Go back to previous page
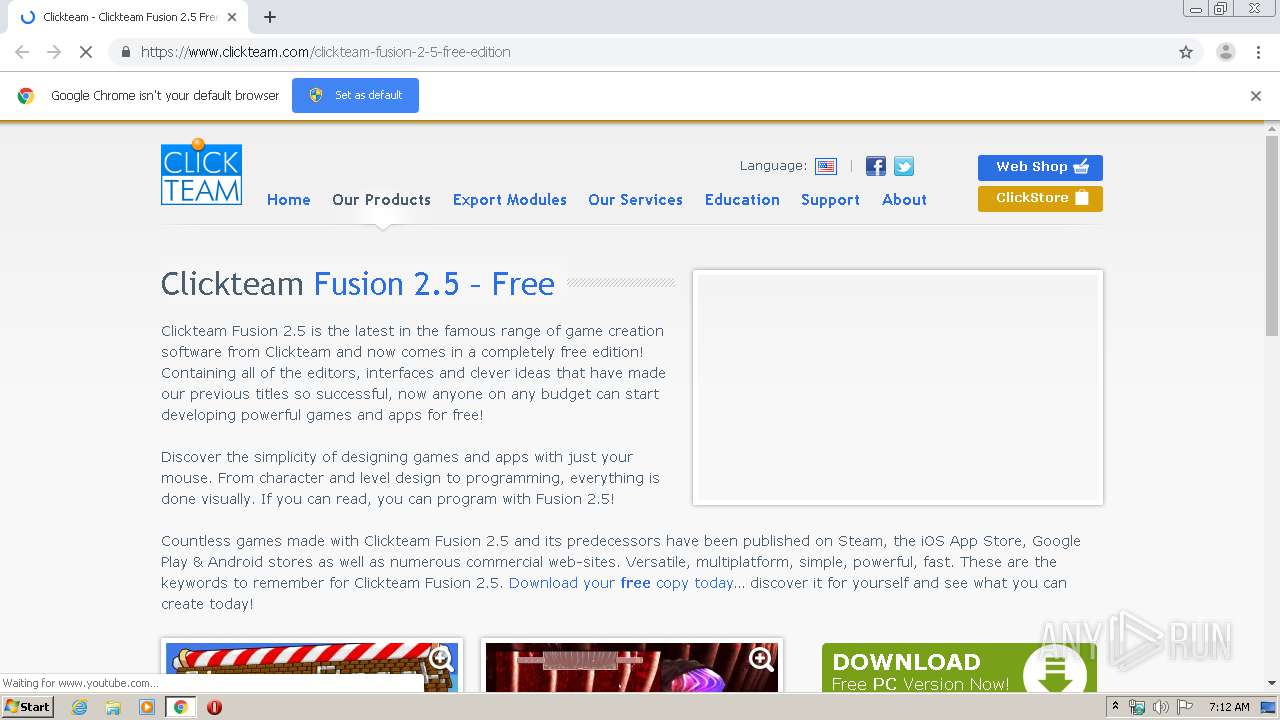The image size is (1280, 720). pos(22,52)
